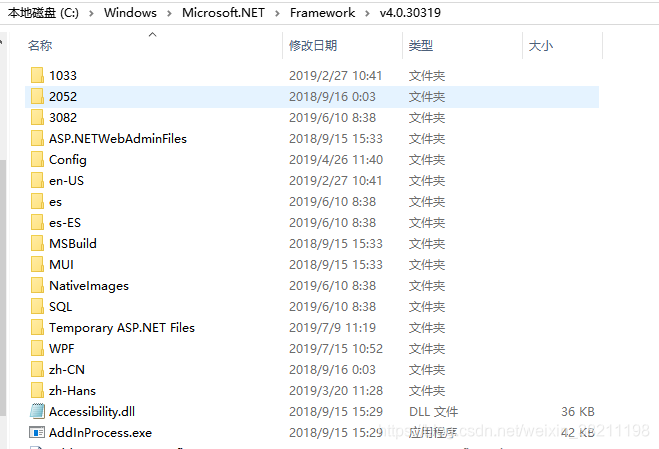
Task: Click the folder name NativeImages
Action: pyautogui.click(x=89, y=286)
